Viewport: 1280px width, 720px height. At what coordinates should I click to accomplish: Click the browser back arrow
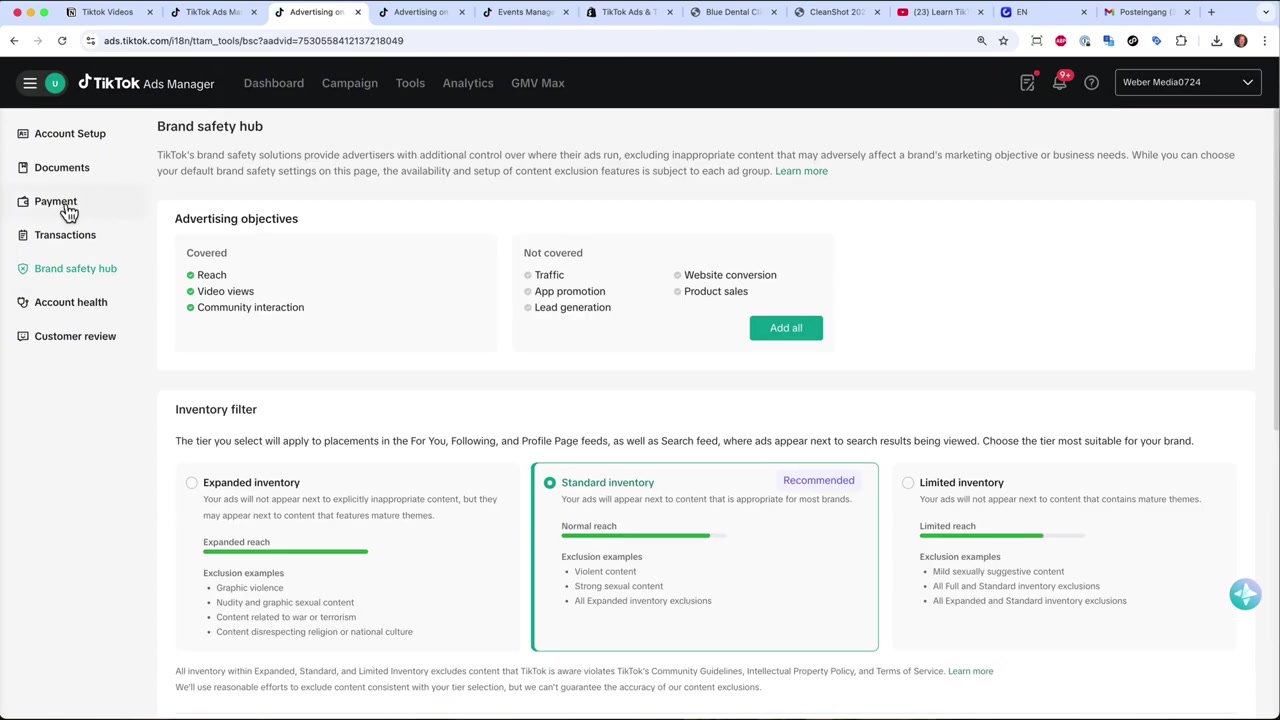pos(14,41)
